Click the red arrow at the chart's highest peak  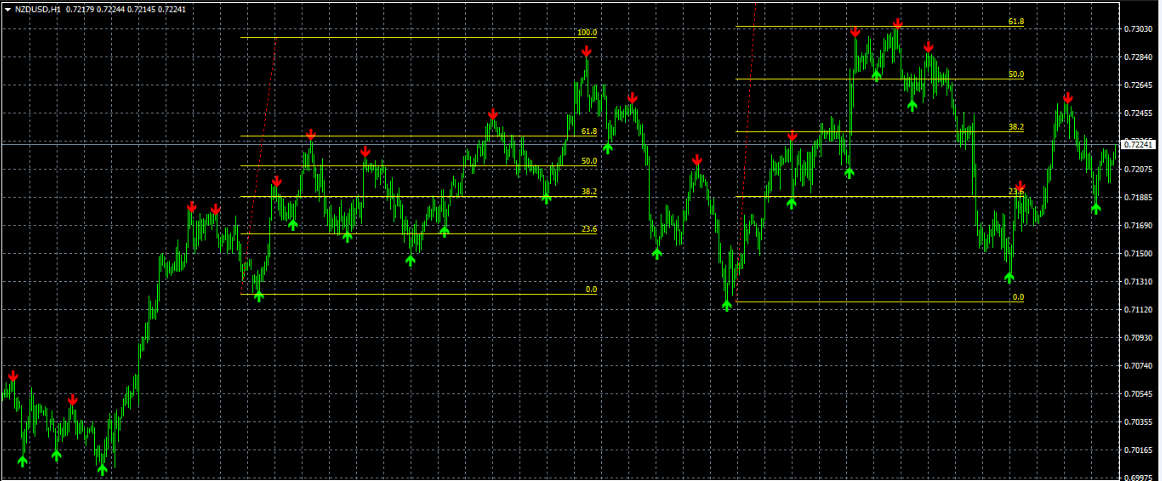click(897, 24)
